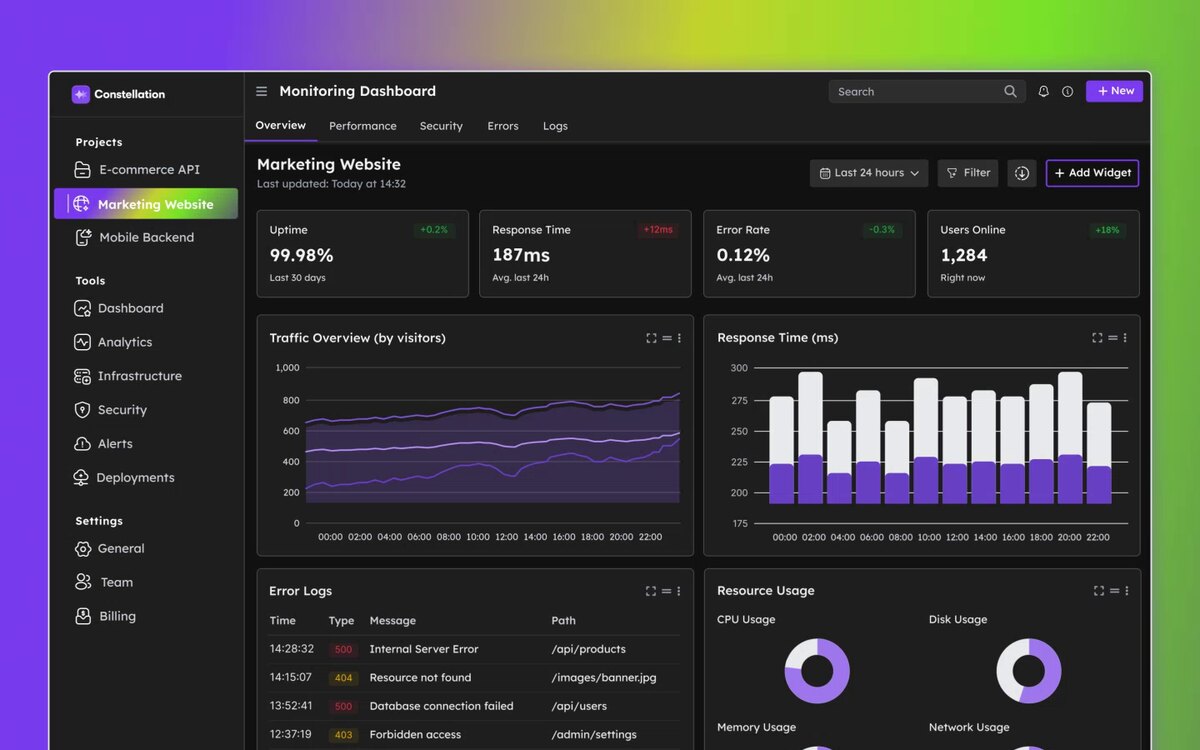
Task: Open the Logs tab
Action: pos(555,126)
